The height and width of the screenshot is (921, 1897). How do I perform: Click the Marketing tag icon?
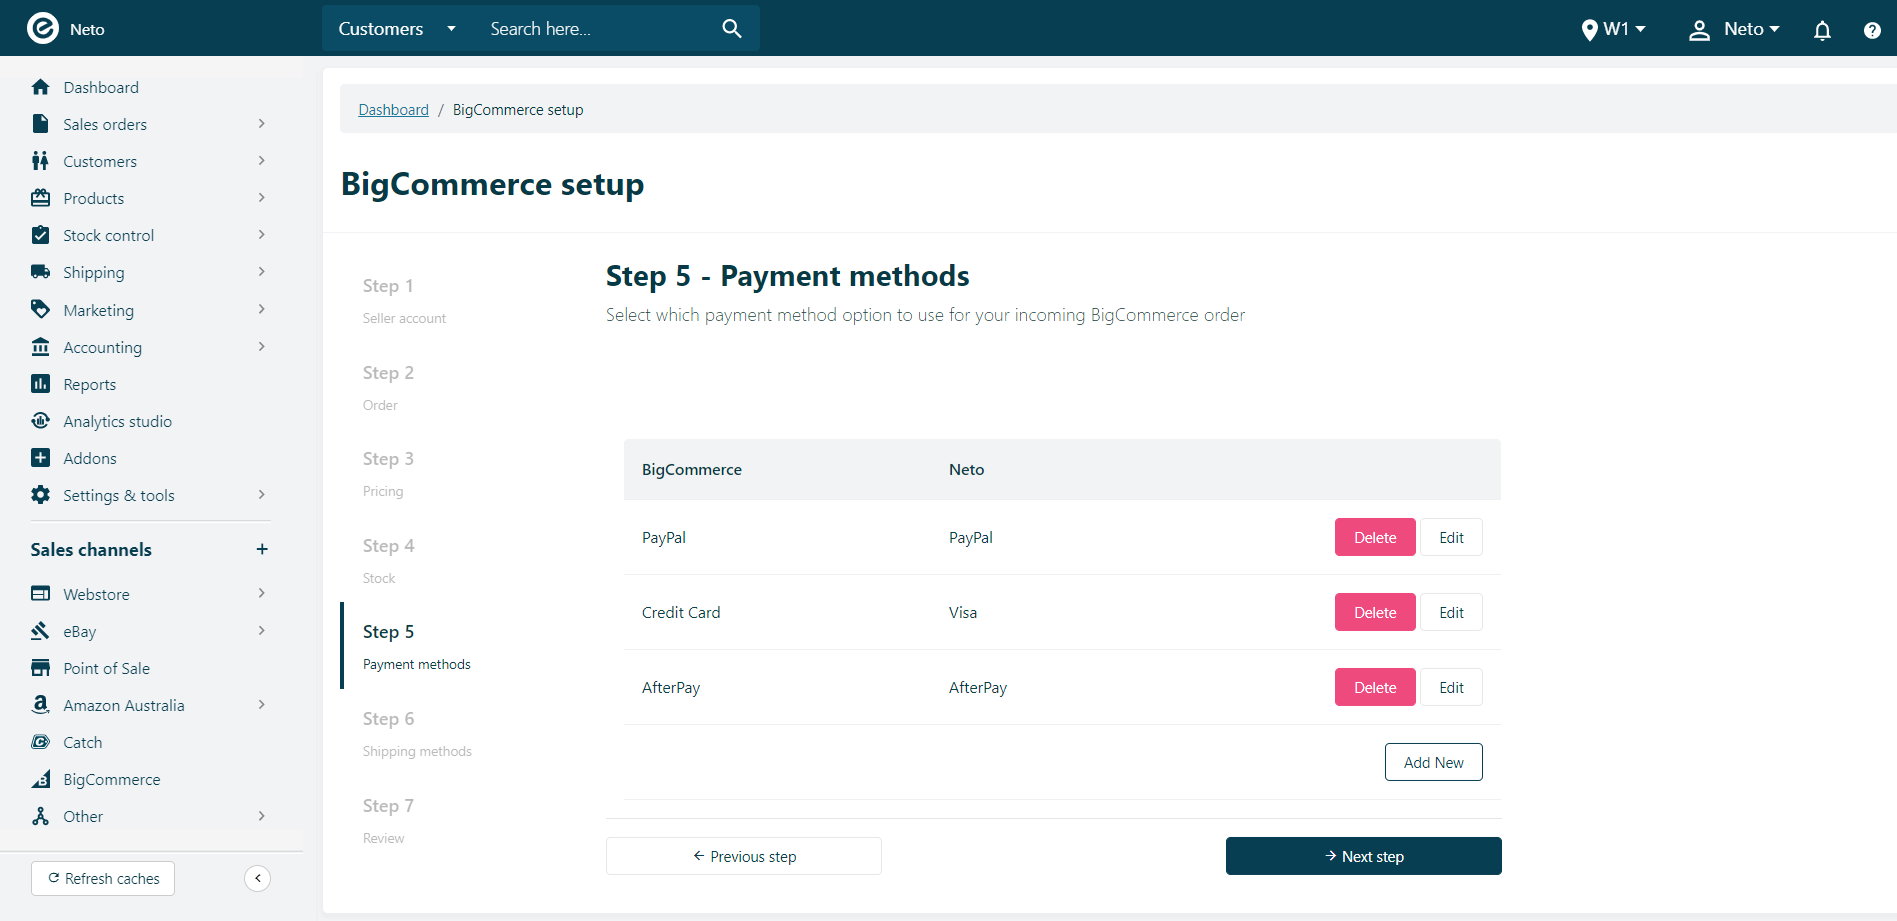41,309
